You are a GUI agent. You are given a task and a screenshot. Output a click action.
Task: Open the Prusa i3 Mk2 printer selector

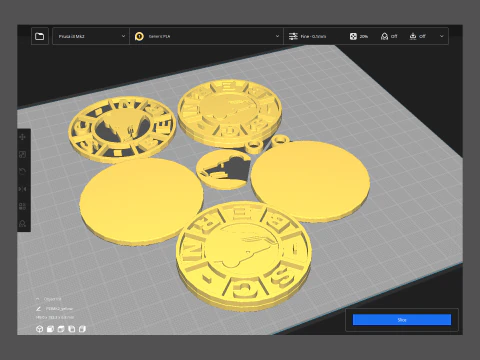pos(91,36)
